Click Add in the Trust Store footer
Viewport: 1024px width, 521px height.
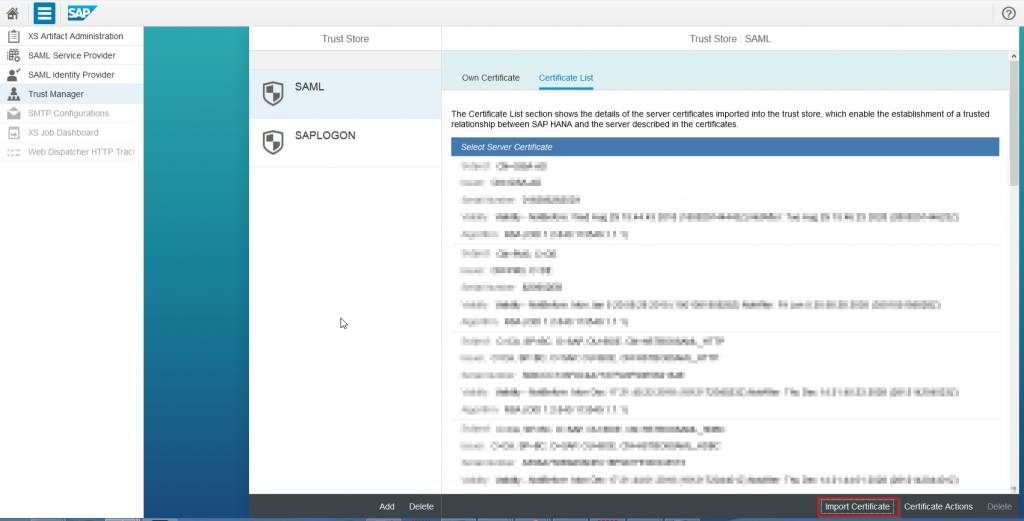387,507
